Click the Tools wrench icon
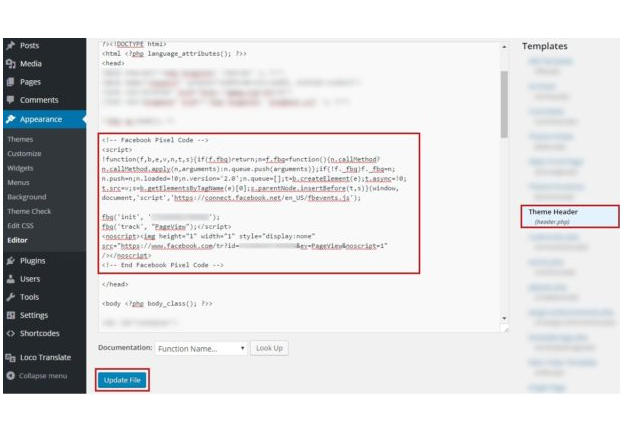Viewport: 624px width, 434px height. click(11, 297)
